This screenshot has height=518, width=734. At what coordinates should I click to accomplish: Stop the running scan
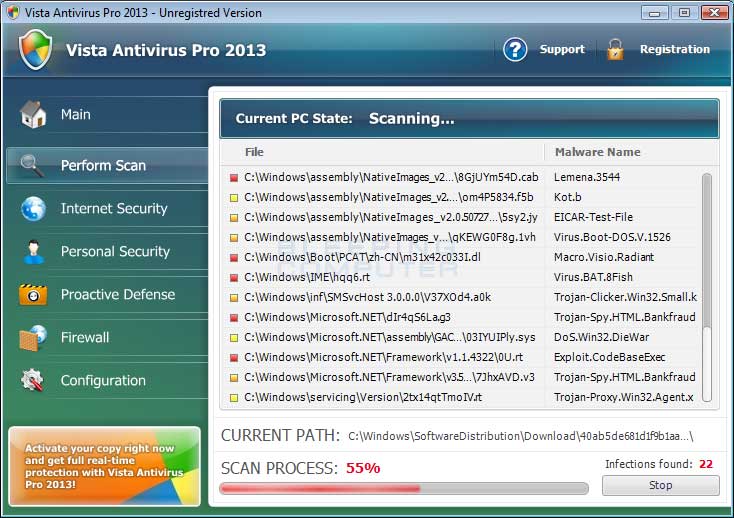tap(661, 485)
